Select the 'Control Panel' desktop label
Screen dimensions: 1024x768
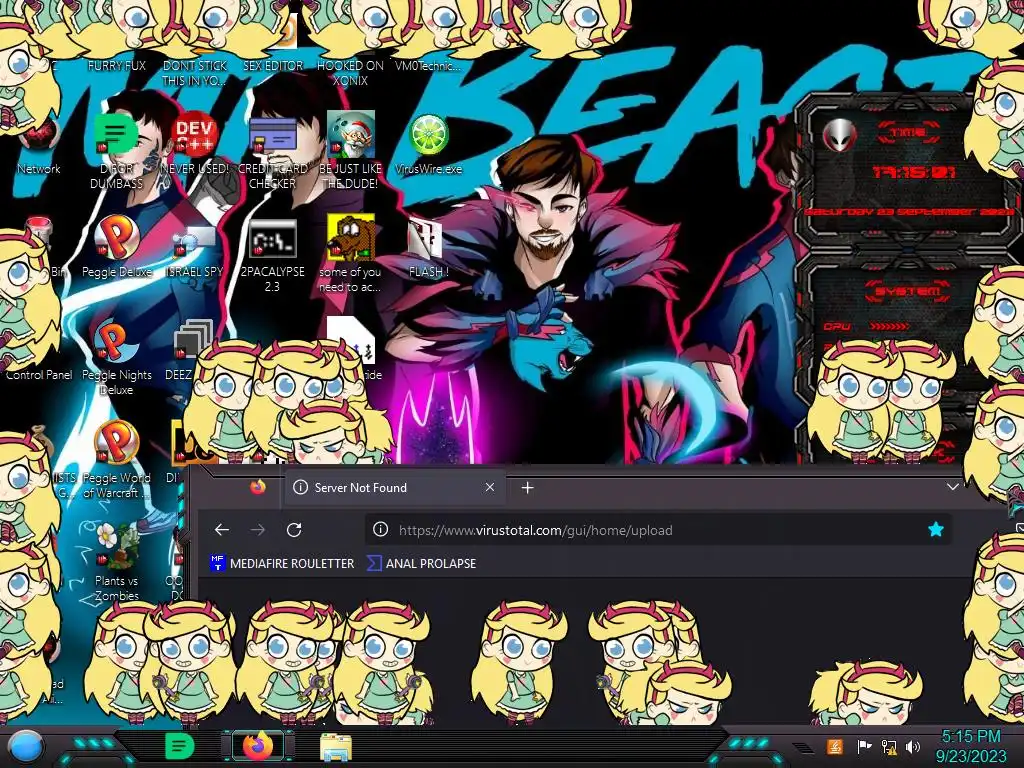pos(39,375)
